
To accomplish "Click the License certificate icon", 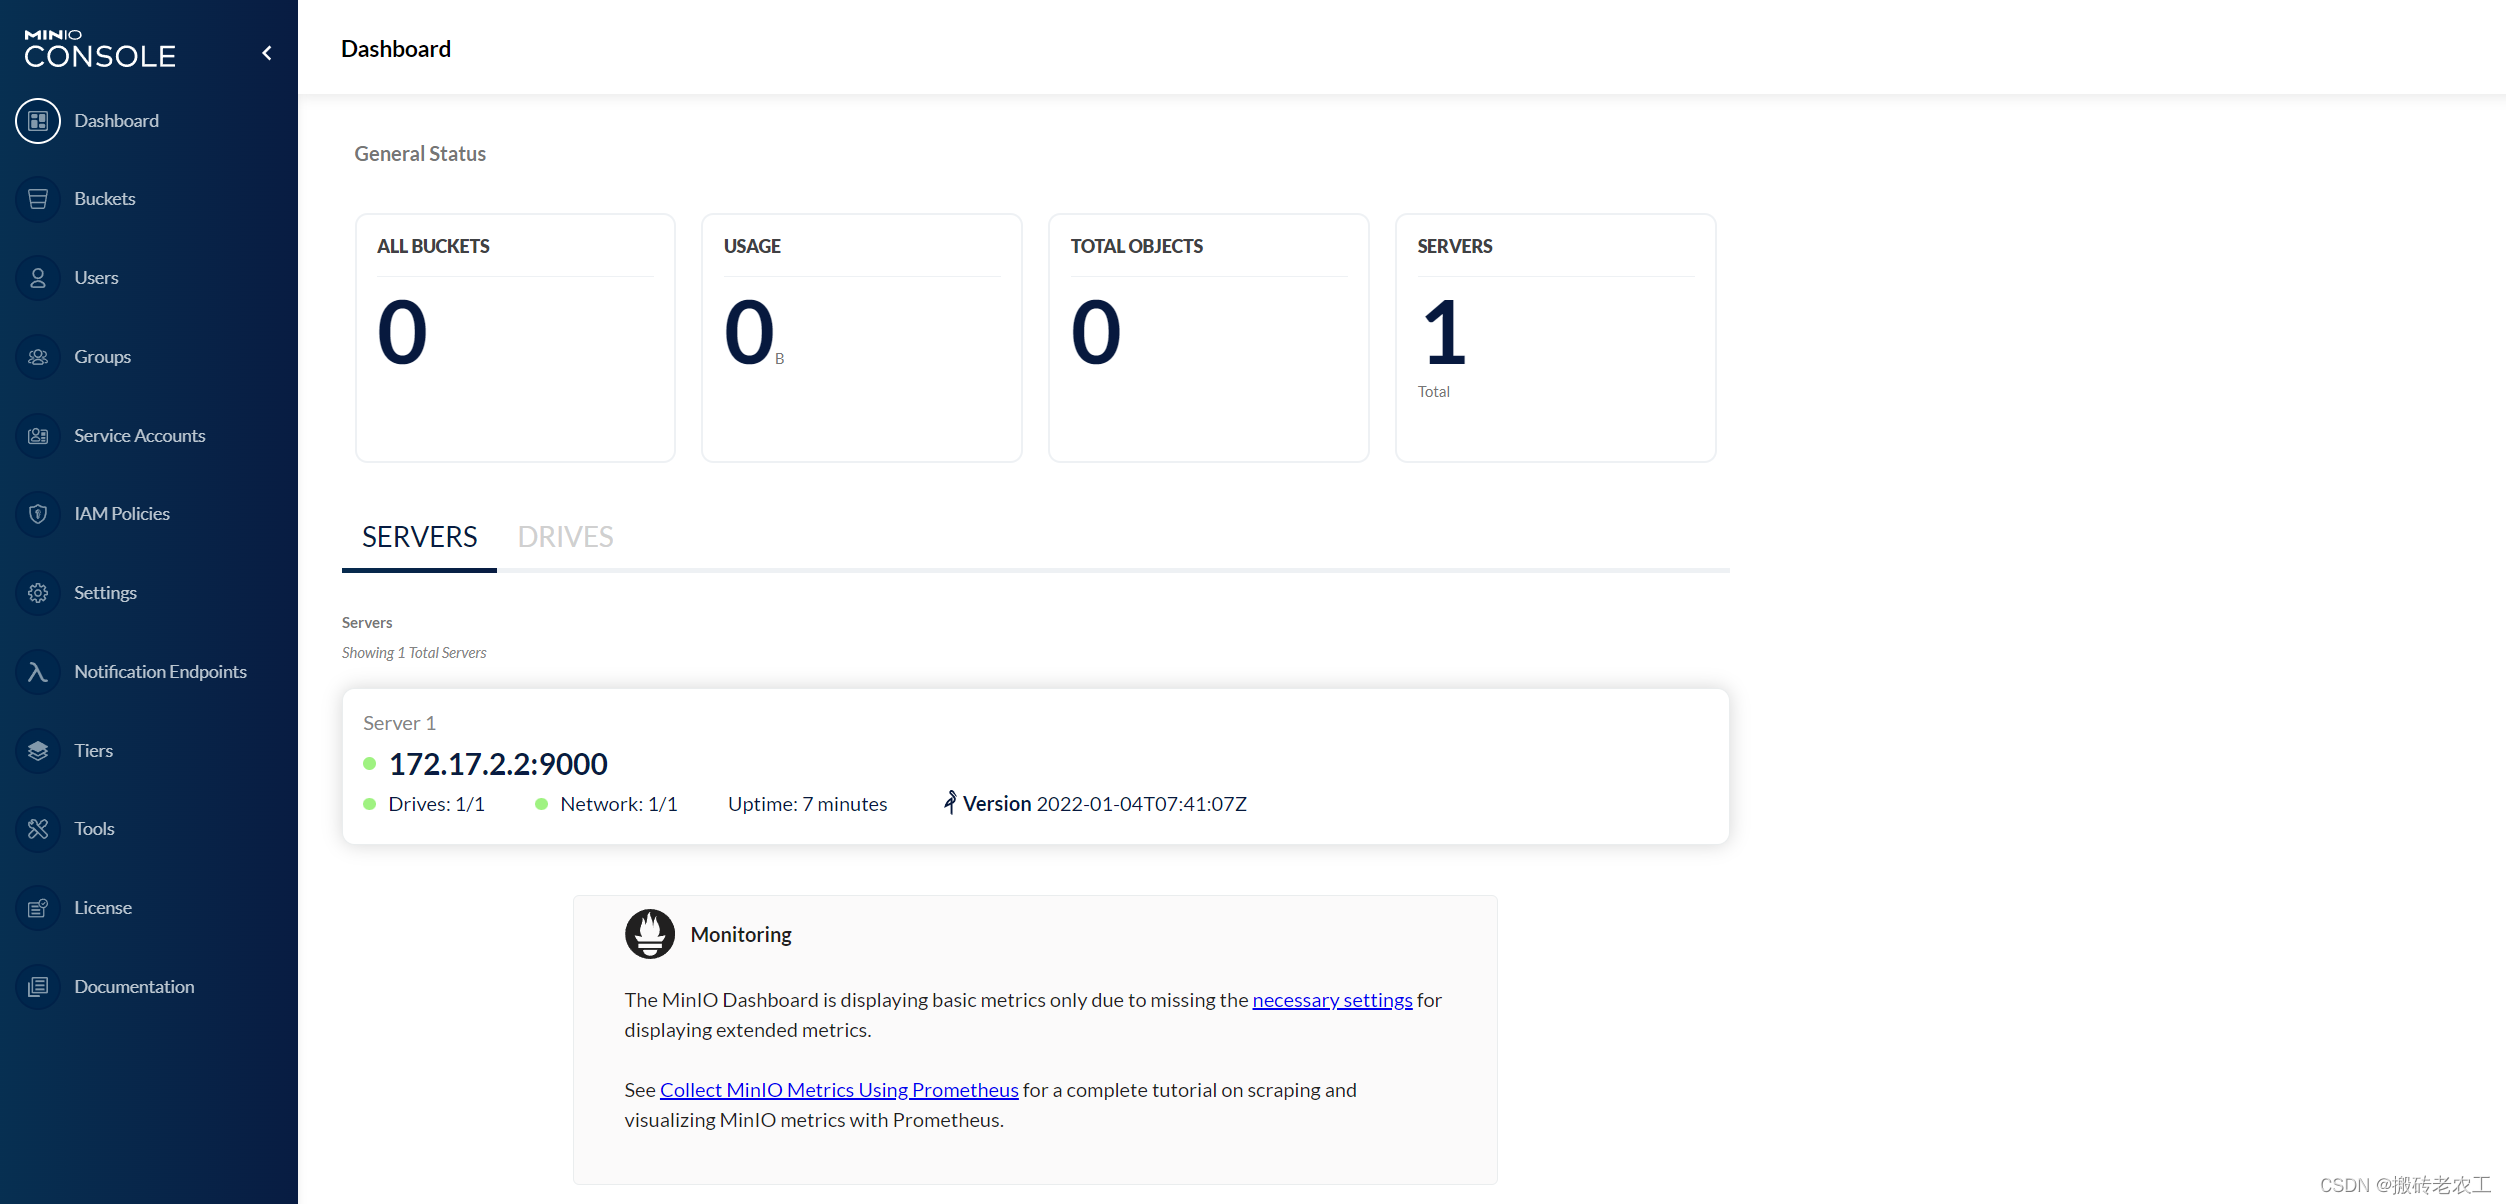I will [x=38, y=908].
